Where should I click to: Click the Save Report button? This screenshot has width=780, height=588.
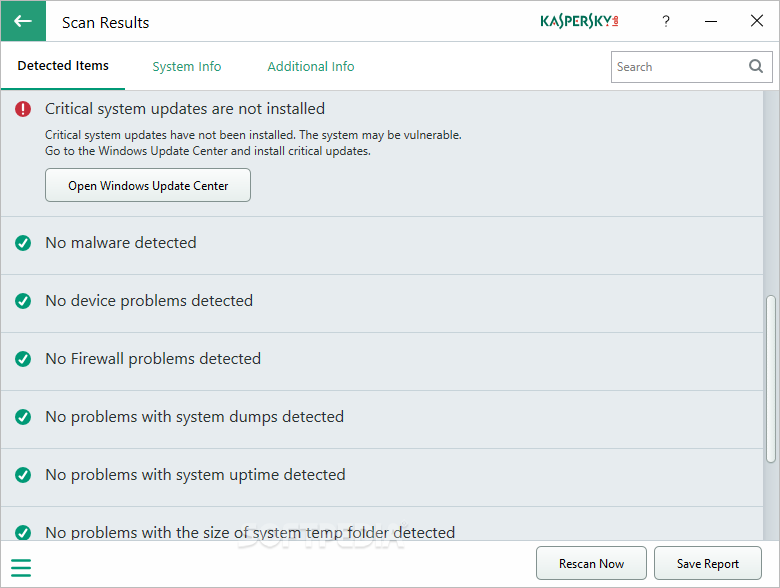707,563
